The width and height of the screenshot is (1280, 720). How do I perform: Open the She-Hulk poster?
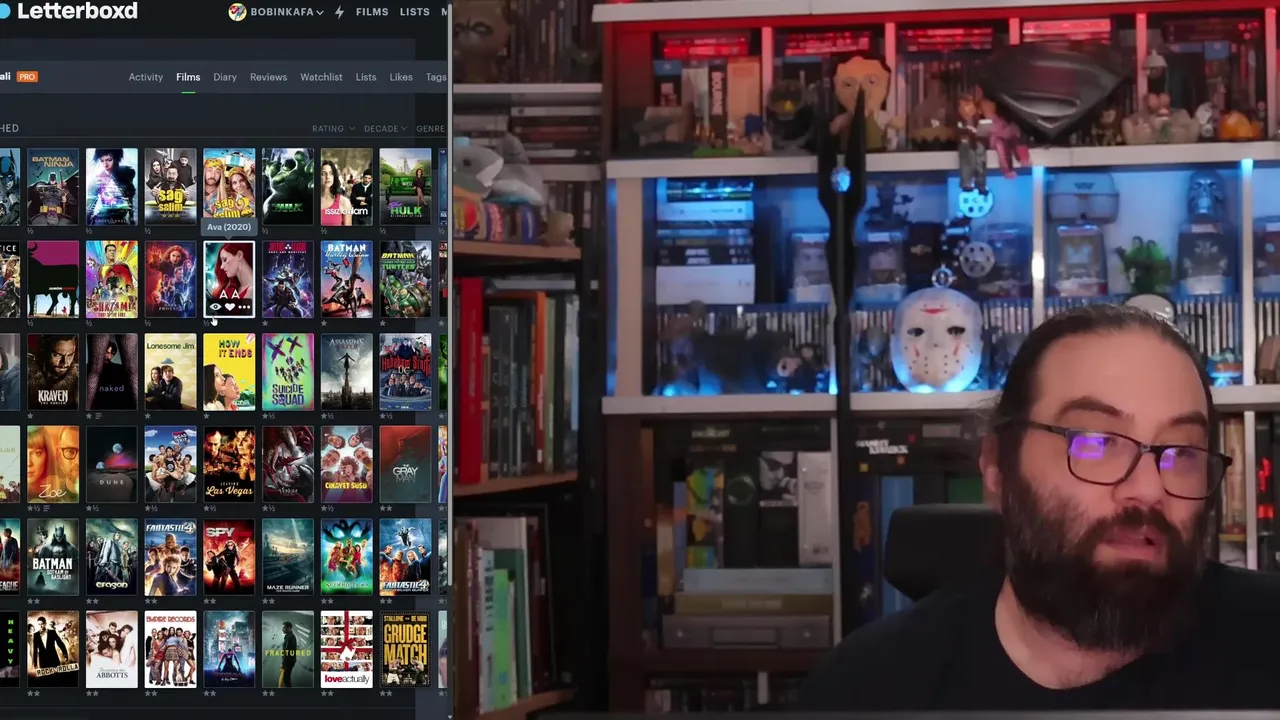(x=406, y=187)
